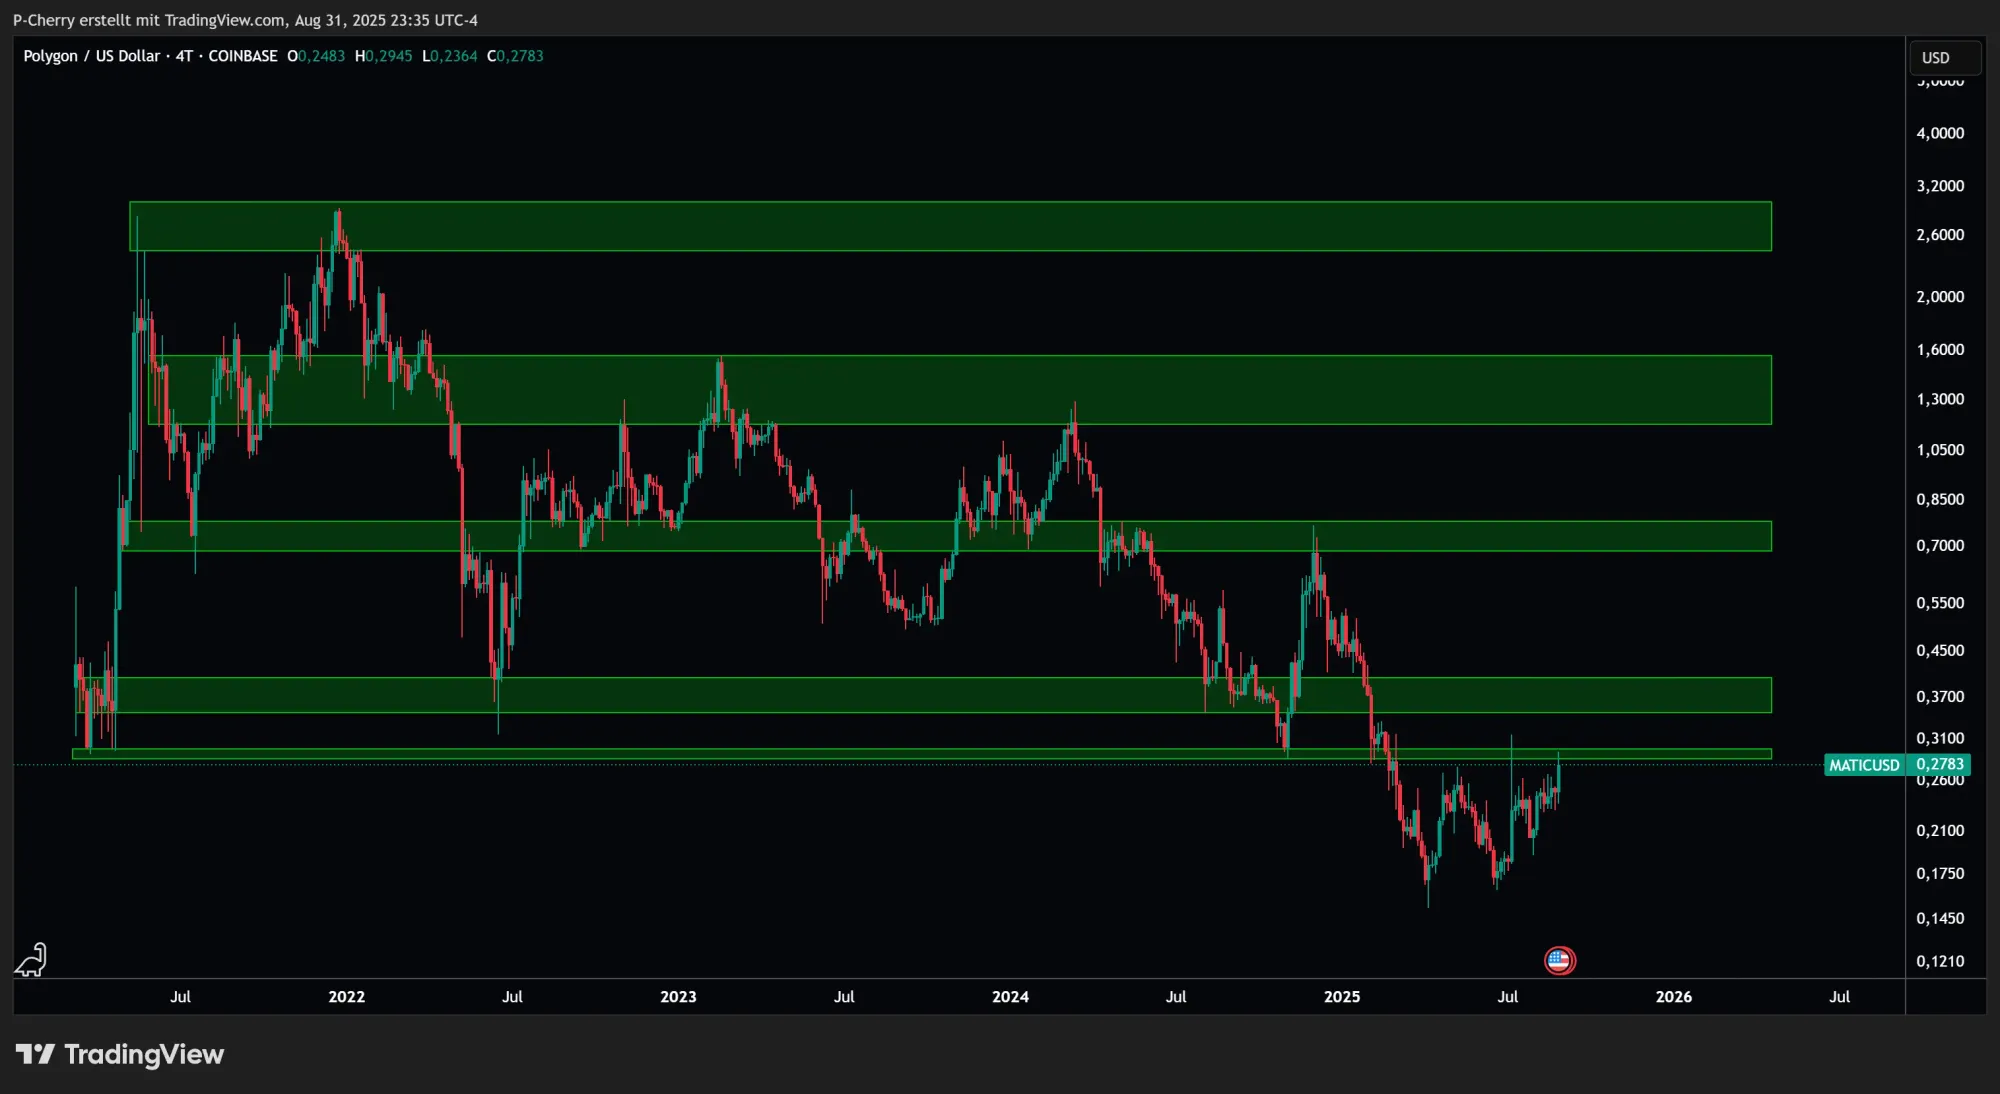2000x1094 pixels.
Task: Click the Jul label just before 2022
Action: point(180,997)
